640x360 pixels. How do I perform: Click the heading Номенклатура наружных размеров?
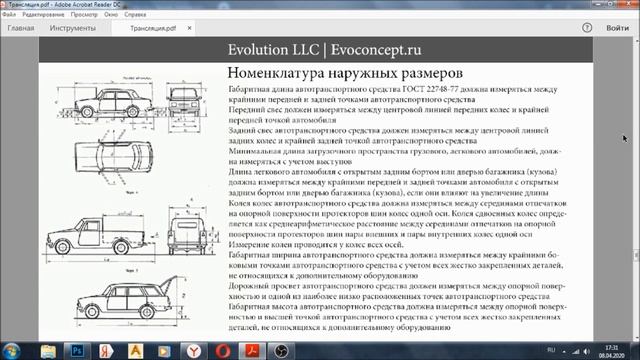coord(345,73)
